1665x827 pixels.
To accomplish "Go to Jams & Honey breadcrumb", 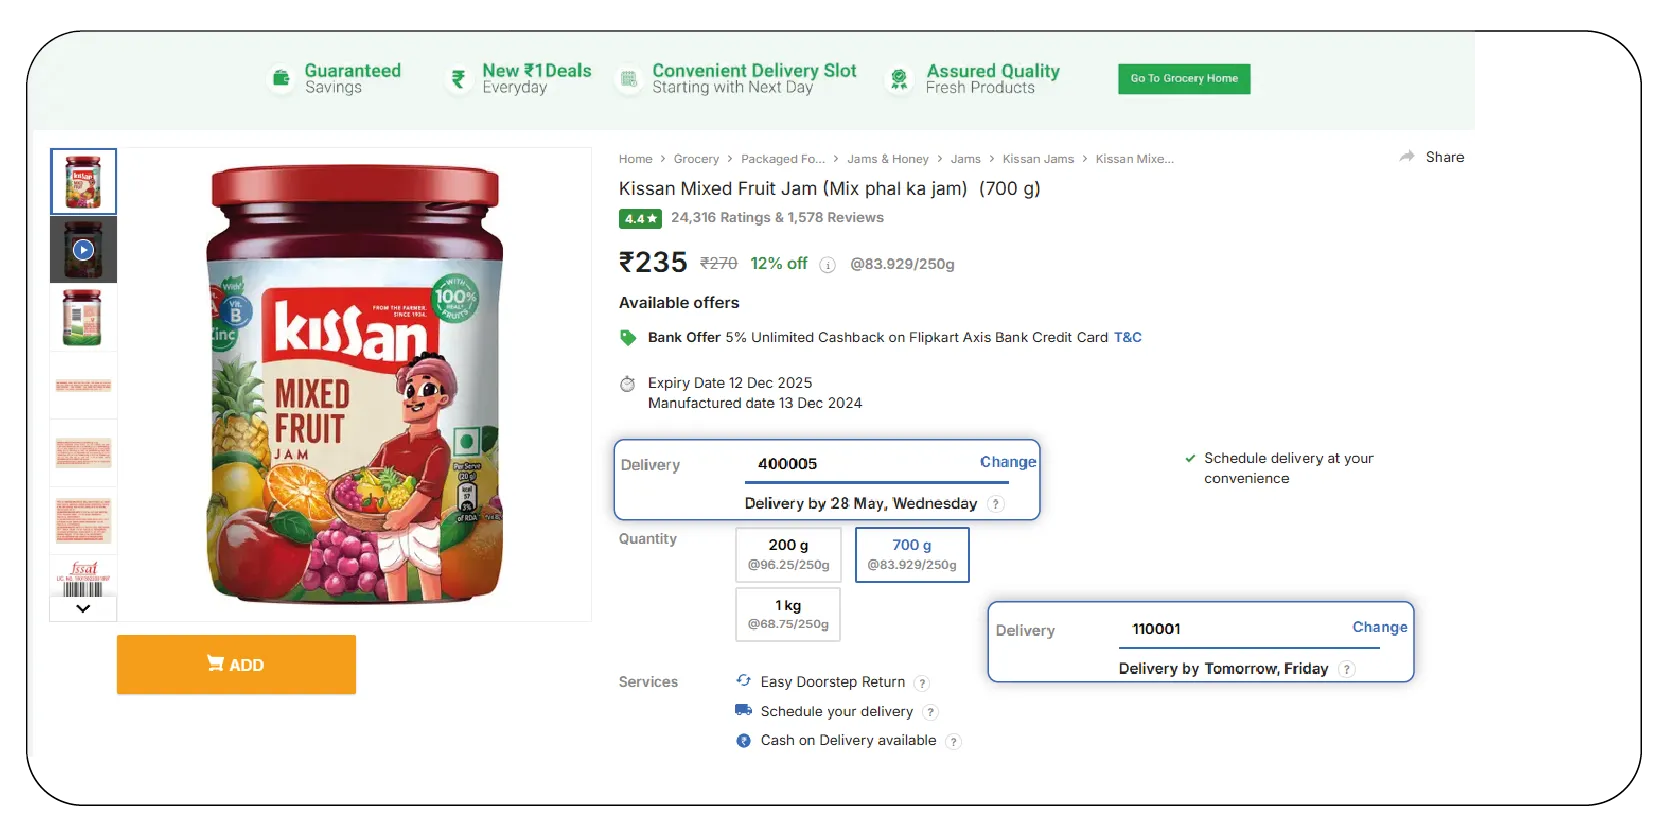I will [887, 159].
